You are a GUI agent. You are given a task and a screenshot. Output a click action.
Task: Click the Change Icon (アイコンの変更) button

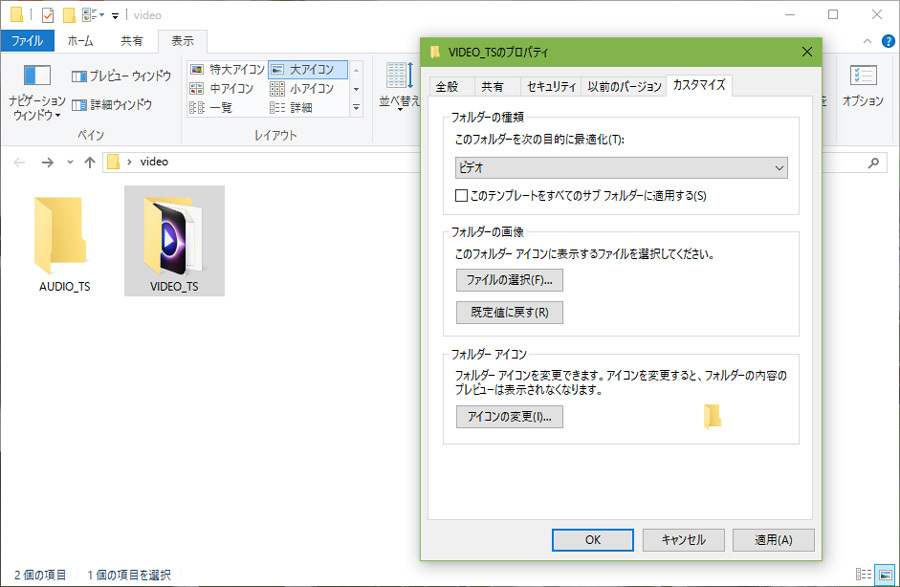point(509,417)
